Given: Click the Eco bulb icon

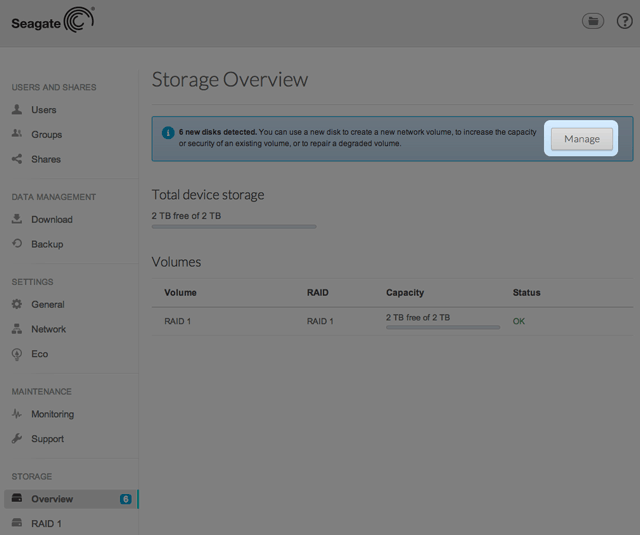Looking at the screenshot, I should pyautogui.click(x=17, y=354).
